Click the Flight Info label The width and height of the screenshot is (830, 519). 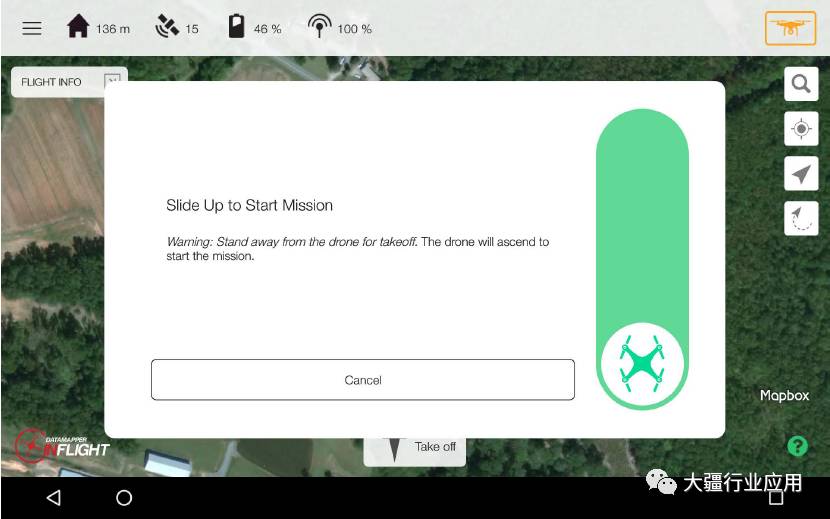click(x=52, y=82)
